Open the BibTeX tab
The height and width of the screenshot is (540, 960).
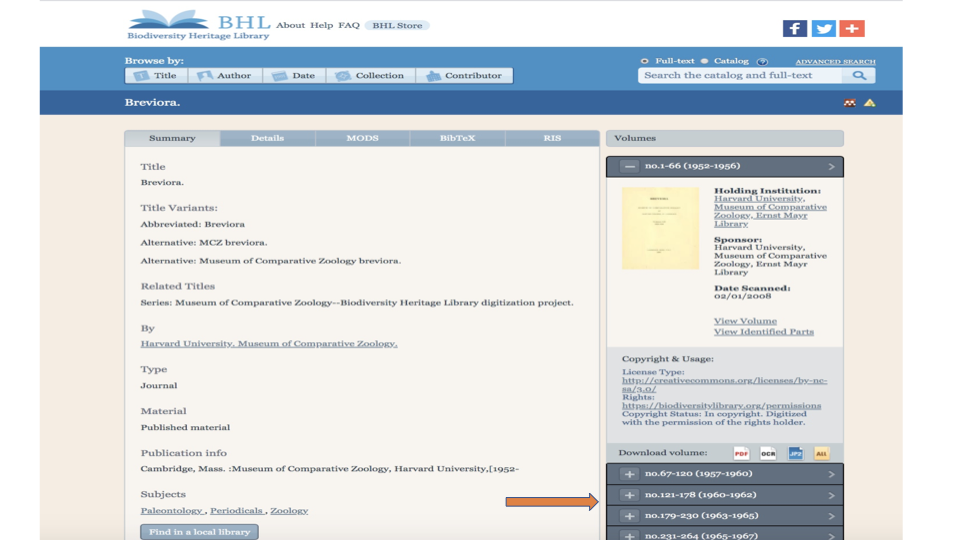[457, 138]
